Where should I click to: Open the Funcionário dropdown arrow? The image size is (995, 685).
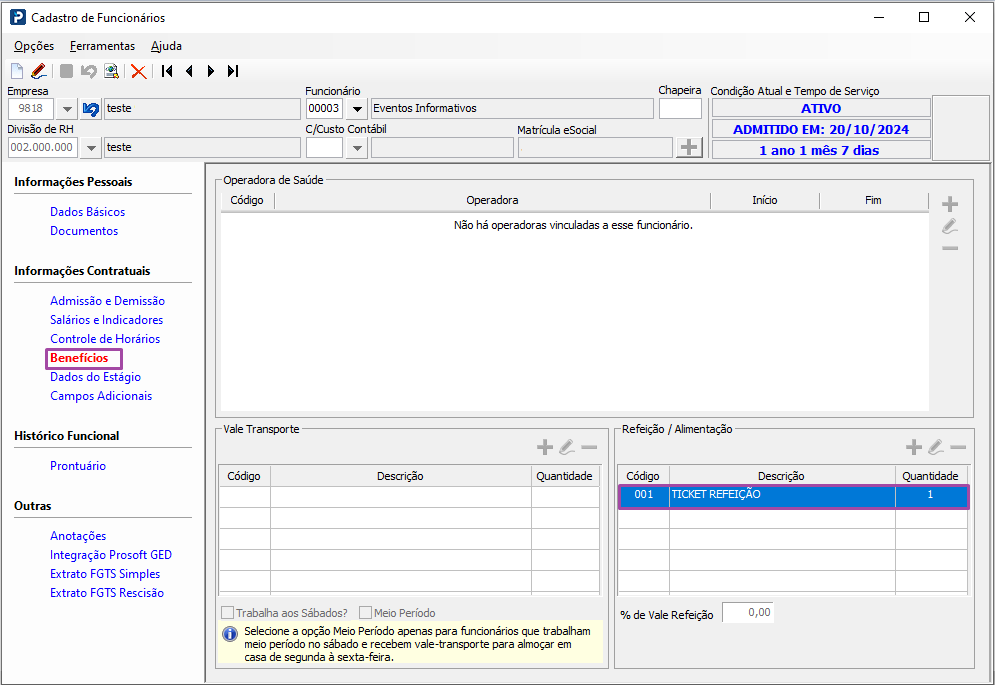coord(357,109)
